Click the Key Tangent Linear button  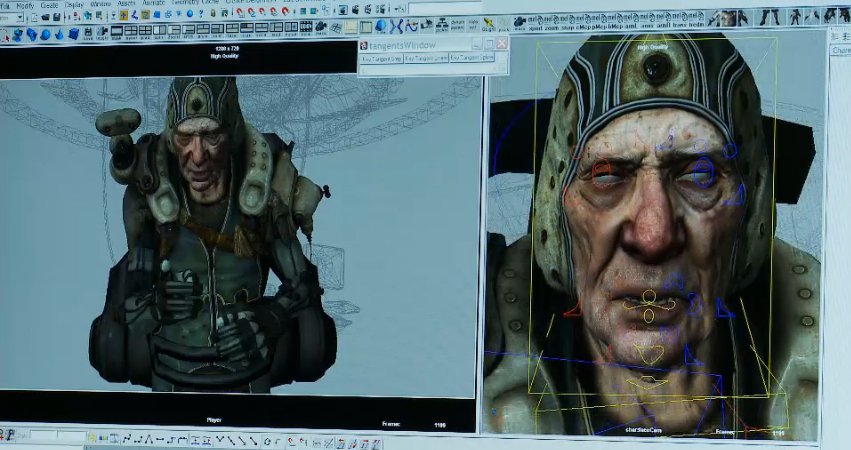(426, 58)
